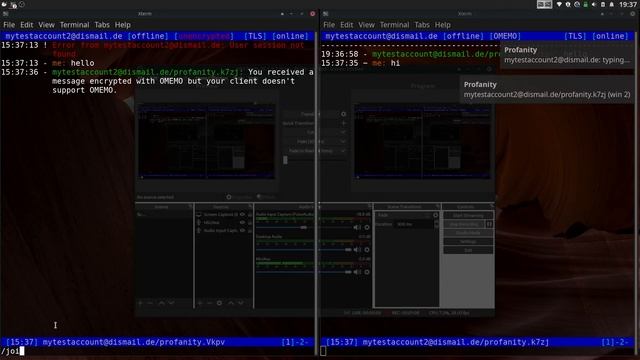
Task: Click the green lock tray icon
Action: [x=585, y=4]
